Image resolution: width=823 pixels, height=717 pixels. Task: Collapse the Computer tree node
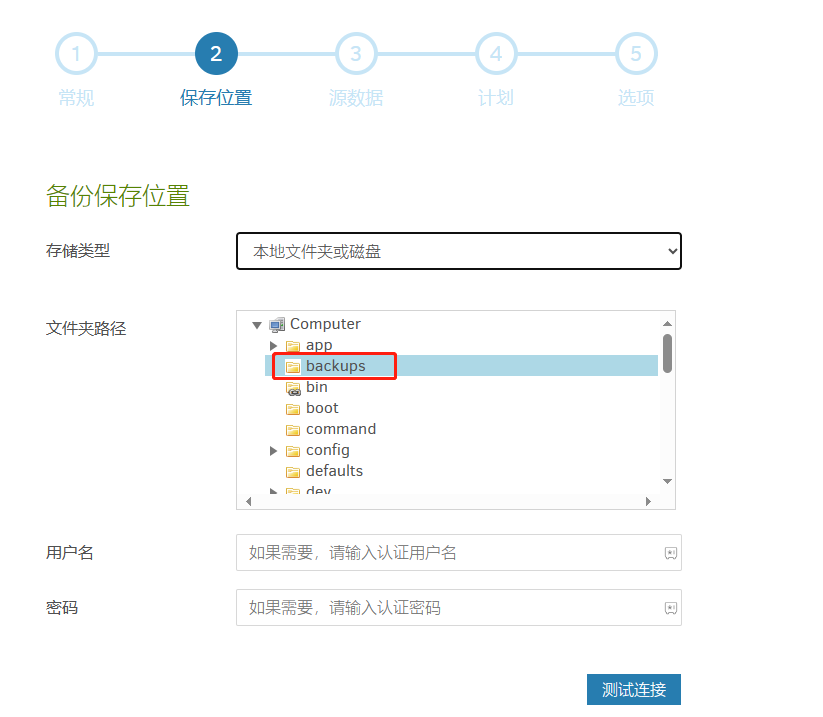coord(257,325)
